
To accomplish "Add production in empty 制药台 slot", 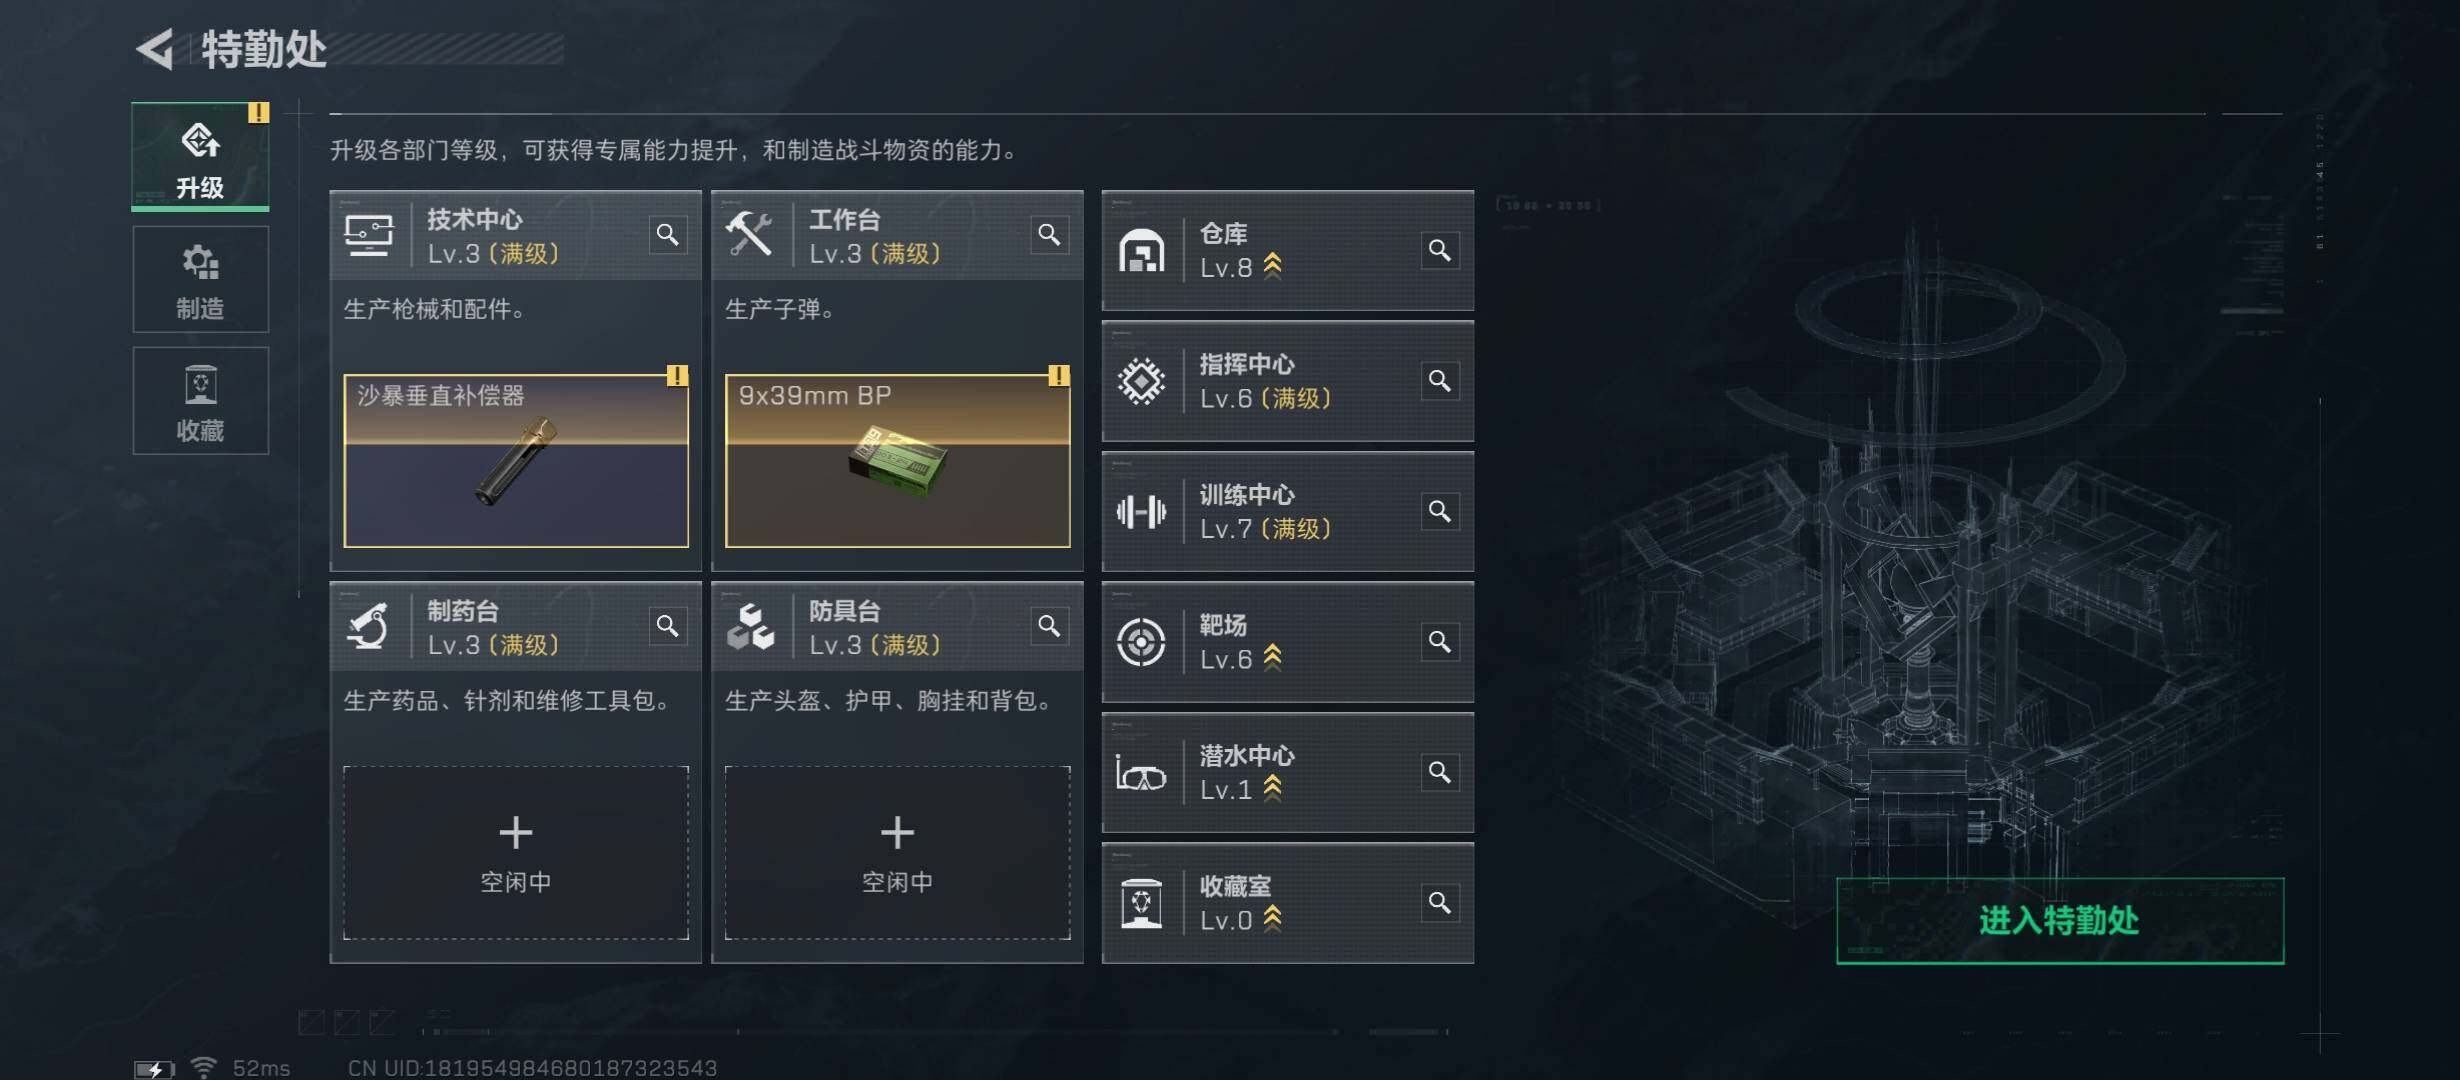I will tap(516, 853).
